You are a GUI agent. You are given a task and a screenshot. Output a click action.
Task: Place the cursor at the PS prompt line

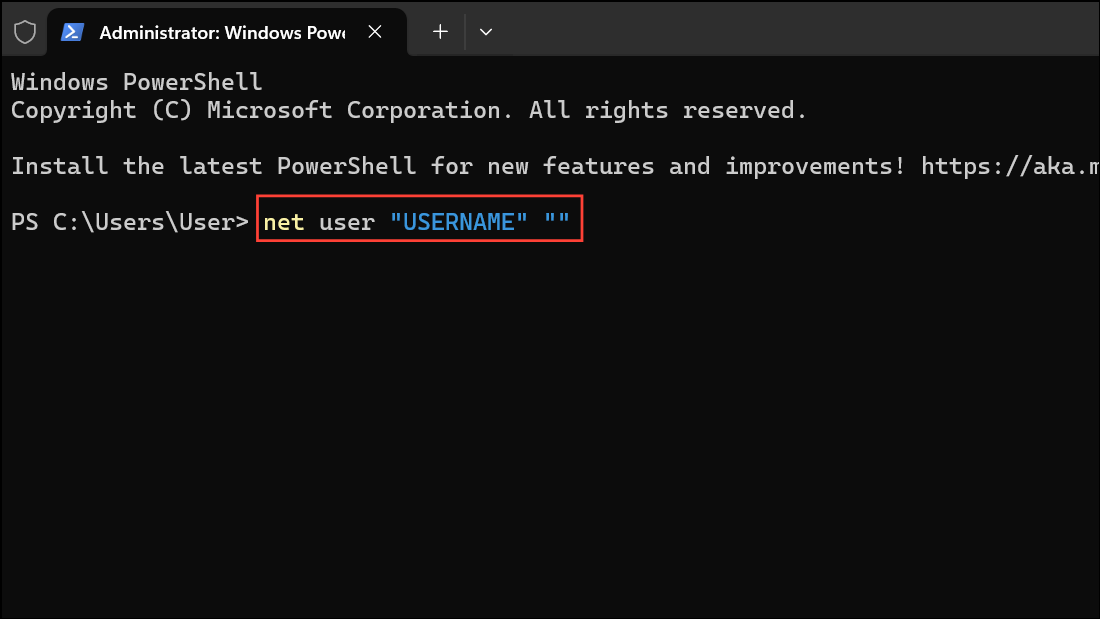click(128, 221)
